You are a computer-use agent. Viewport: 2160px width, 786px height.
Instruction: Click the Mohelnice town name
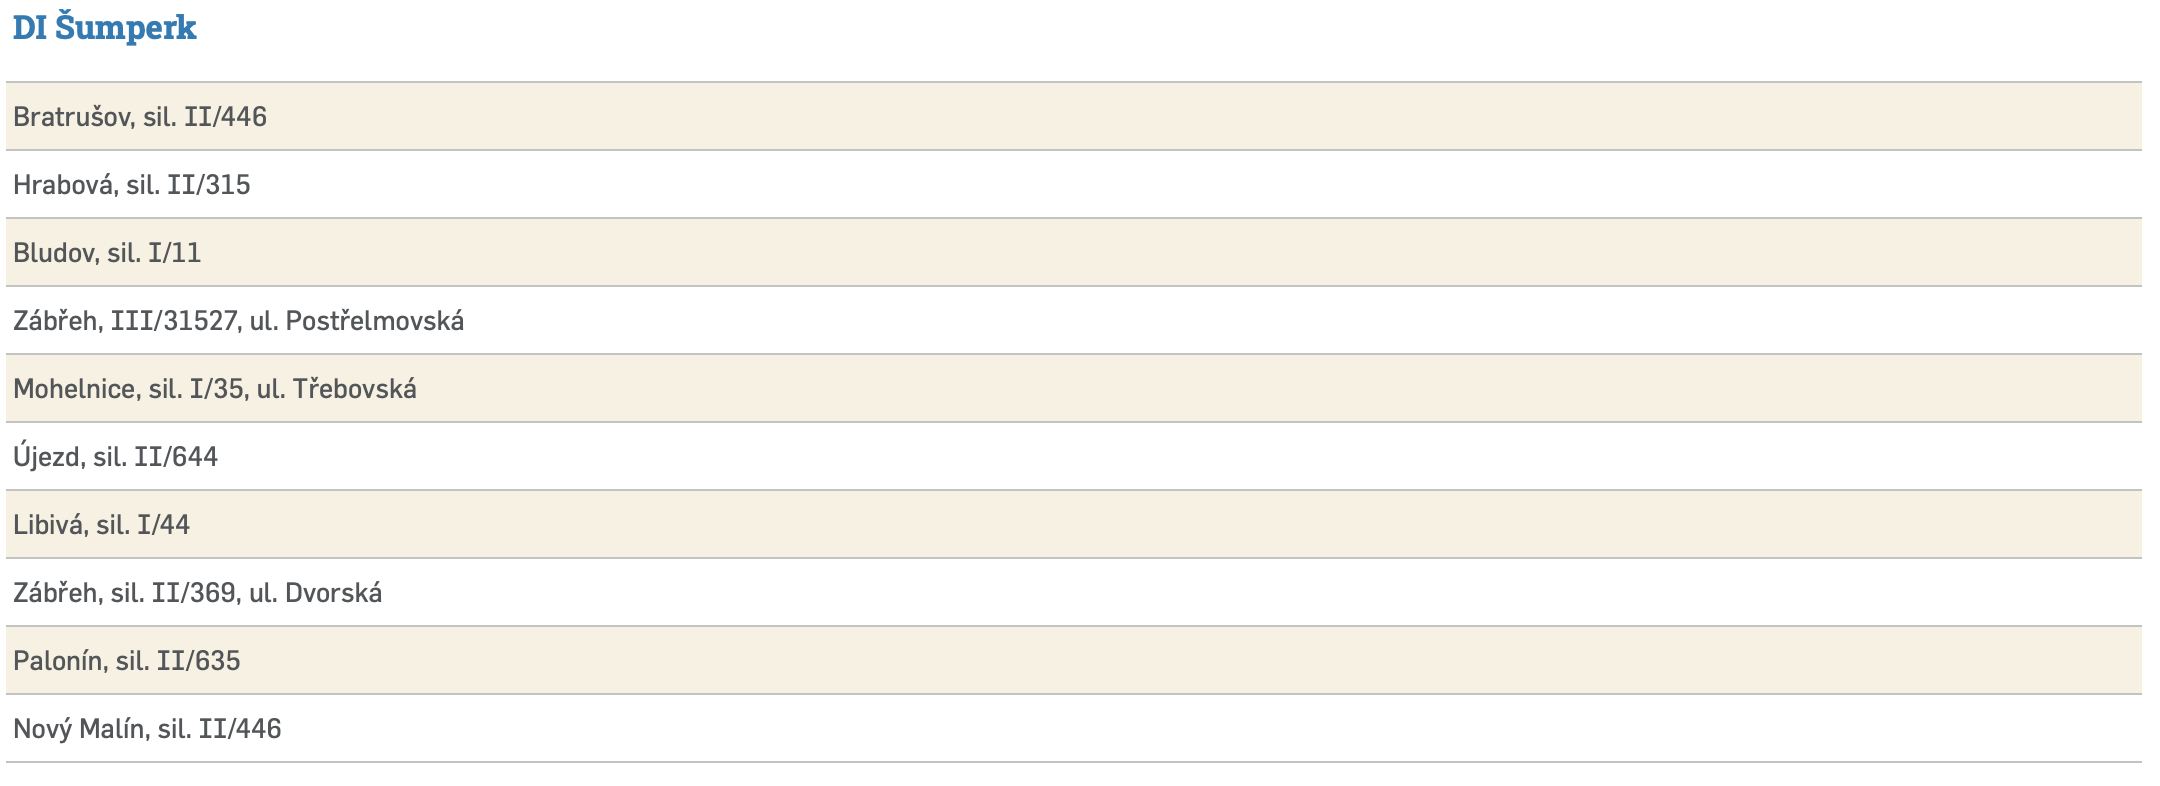pos(74,389)
